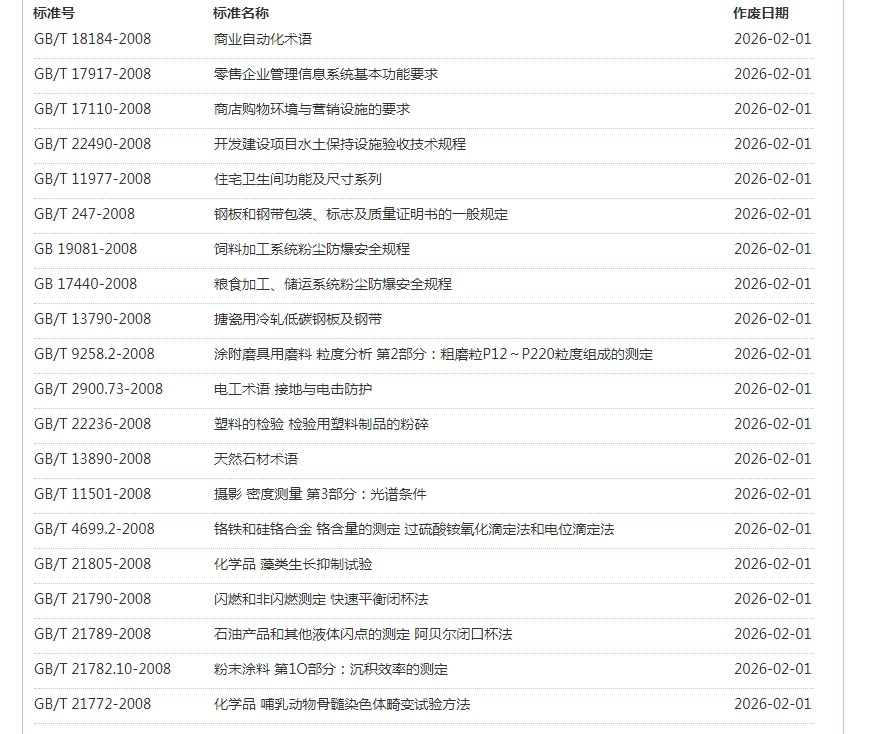Open GB/T 17917-2008 standard number
871x734 pixels.
(92, 74)
